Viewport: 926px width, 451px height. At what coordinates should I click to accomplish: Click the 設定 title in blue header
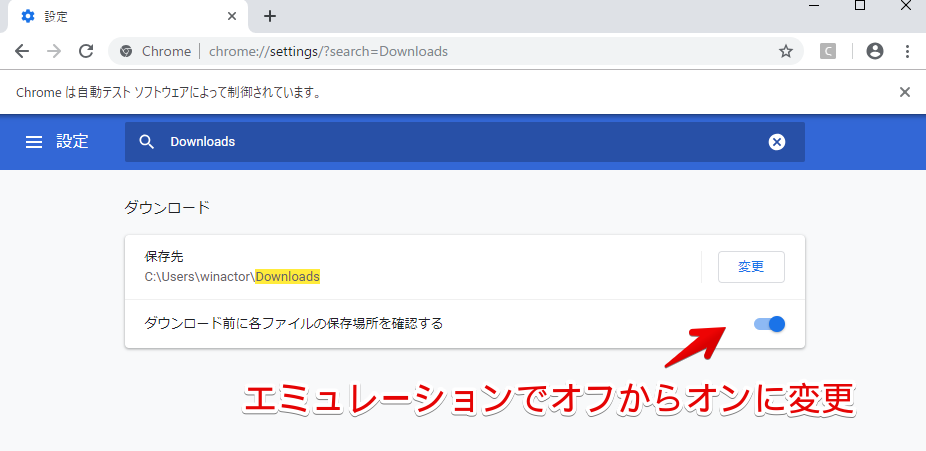tap(73, 142)
